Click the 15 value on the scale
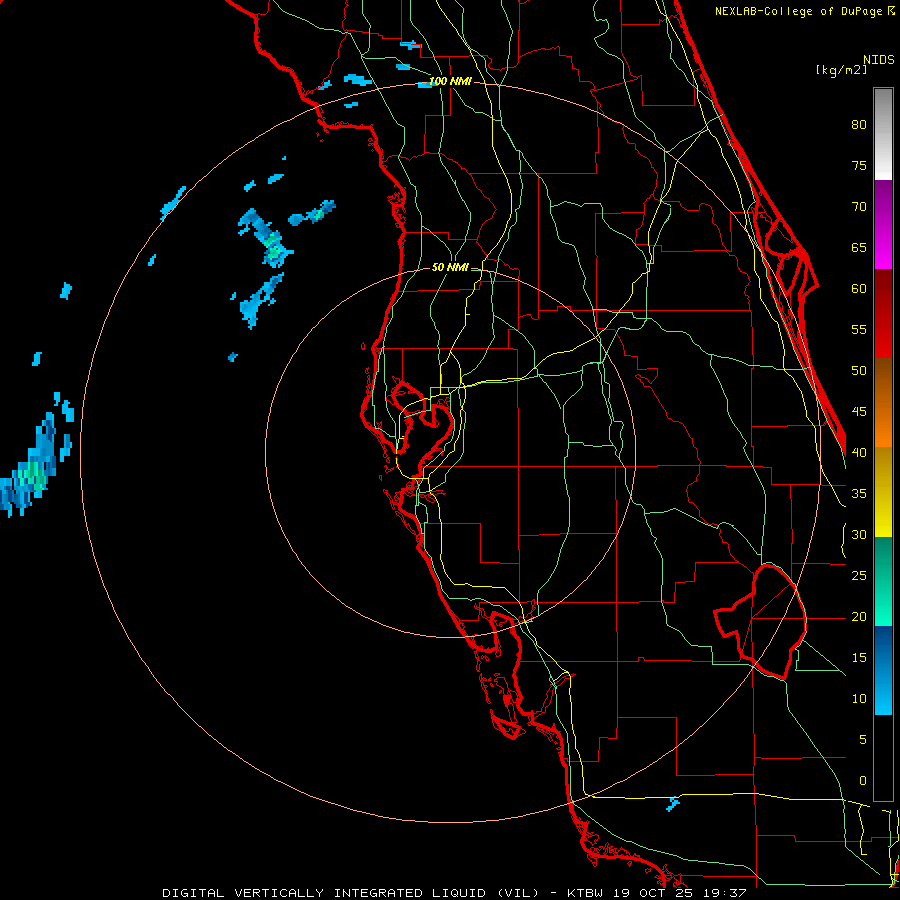900x900 pixels. pos(859,657)
